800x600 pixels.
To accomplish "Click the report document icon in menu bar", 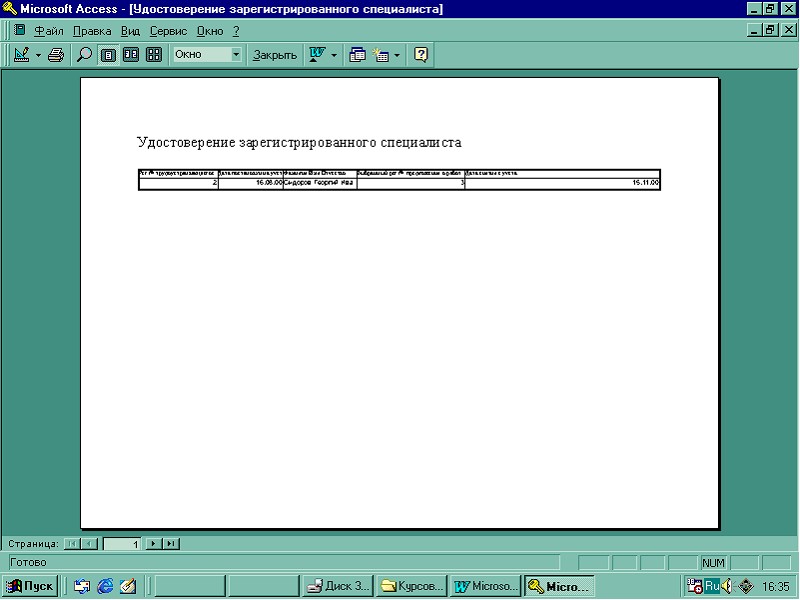I will tap(19, 30).
